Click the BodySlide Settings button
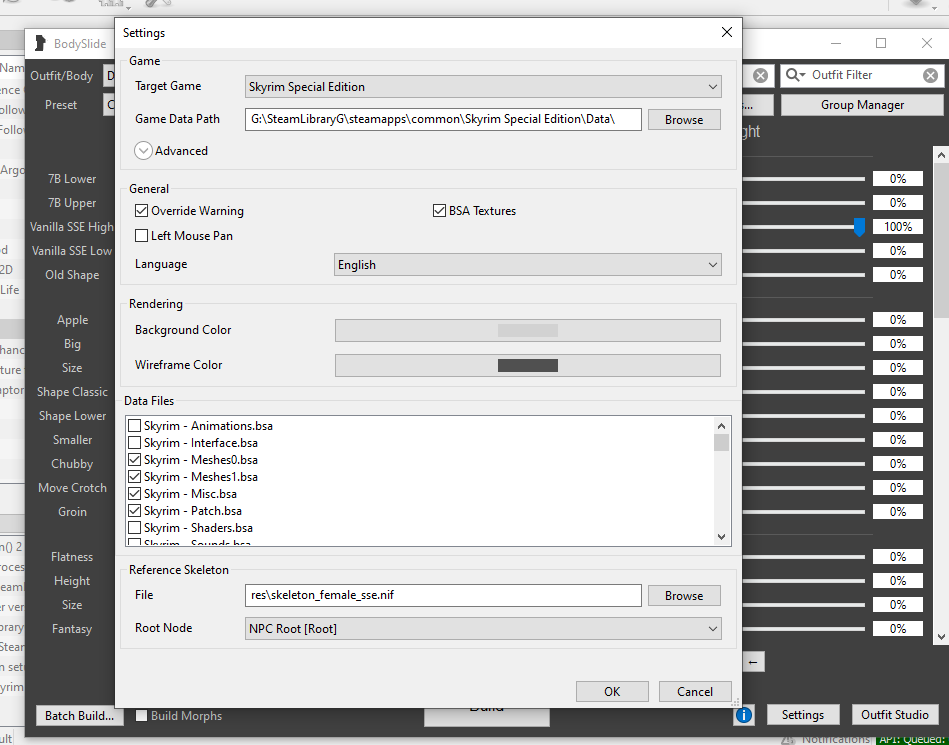The image size is (949, 745). point(803,715)
